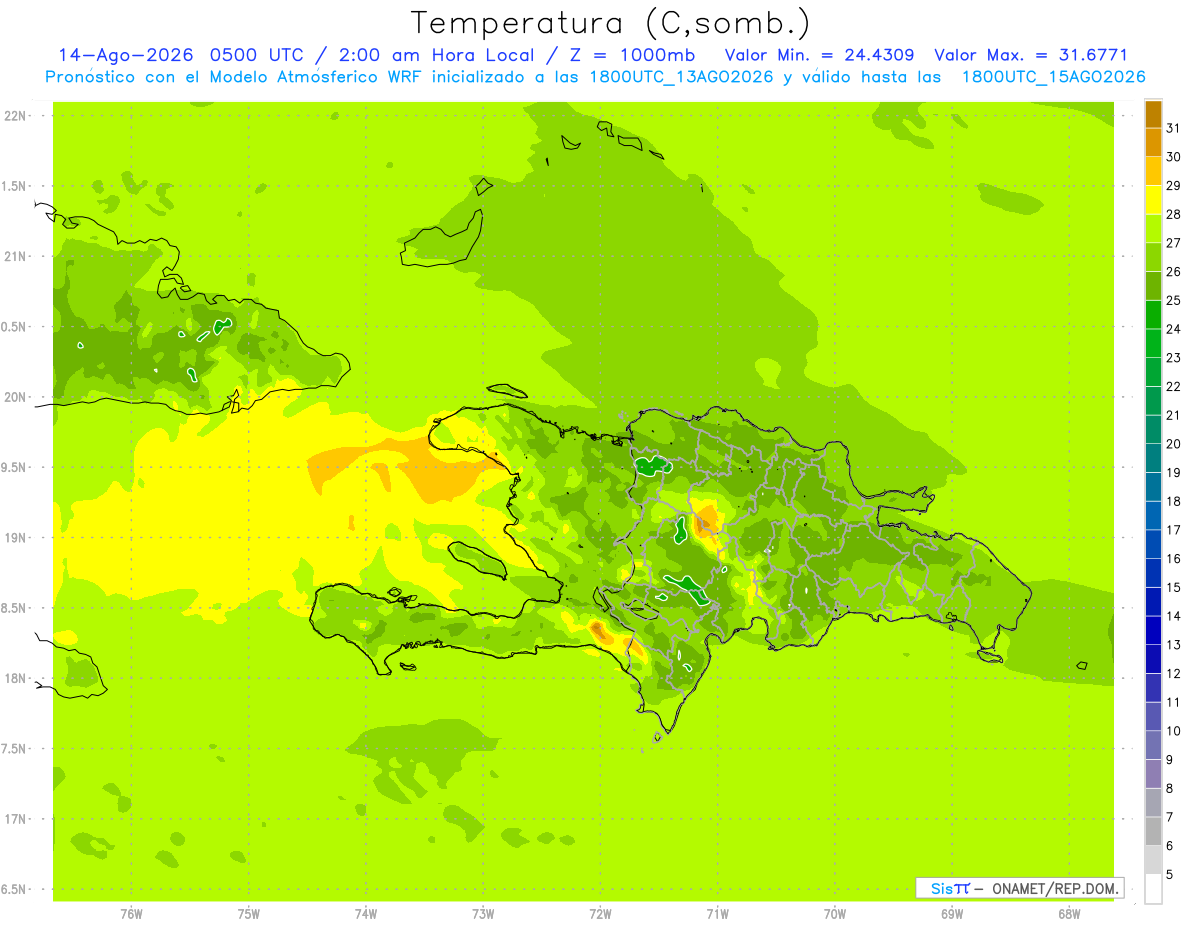The height and width of the screenshot is (927, 1200).
Task: Click the "9.5N" latitude label
Action: (14, 468)
